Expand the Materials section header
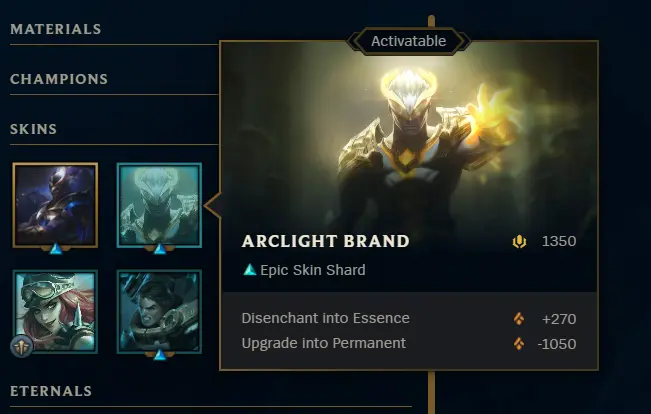 pos(56,29)
